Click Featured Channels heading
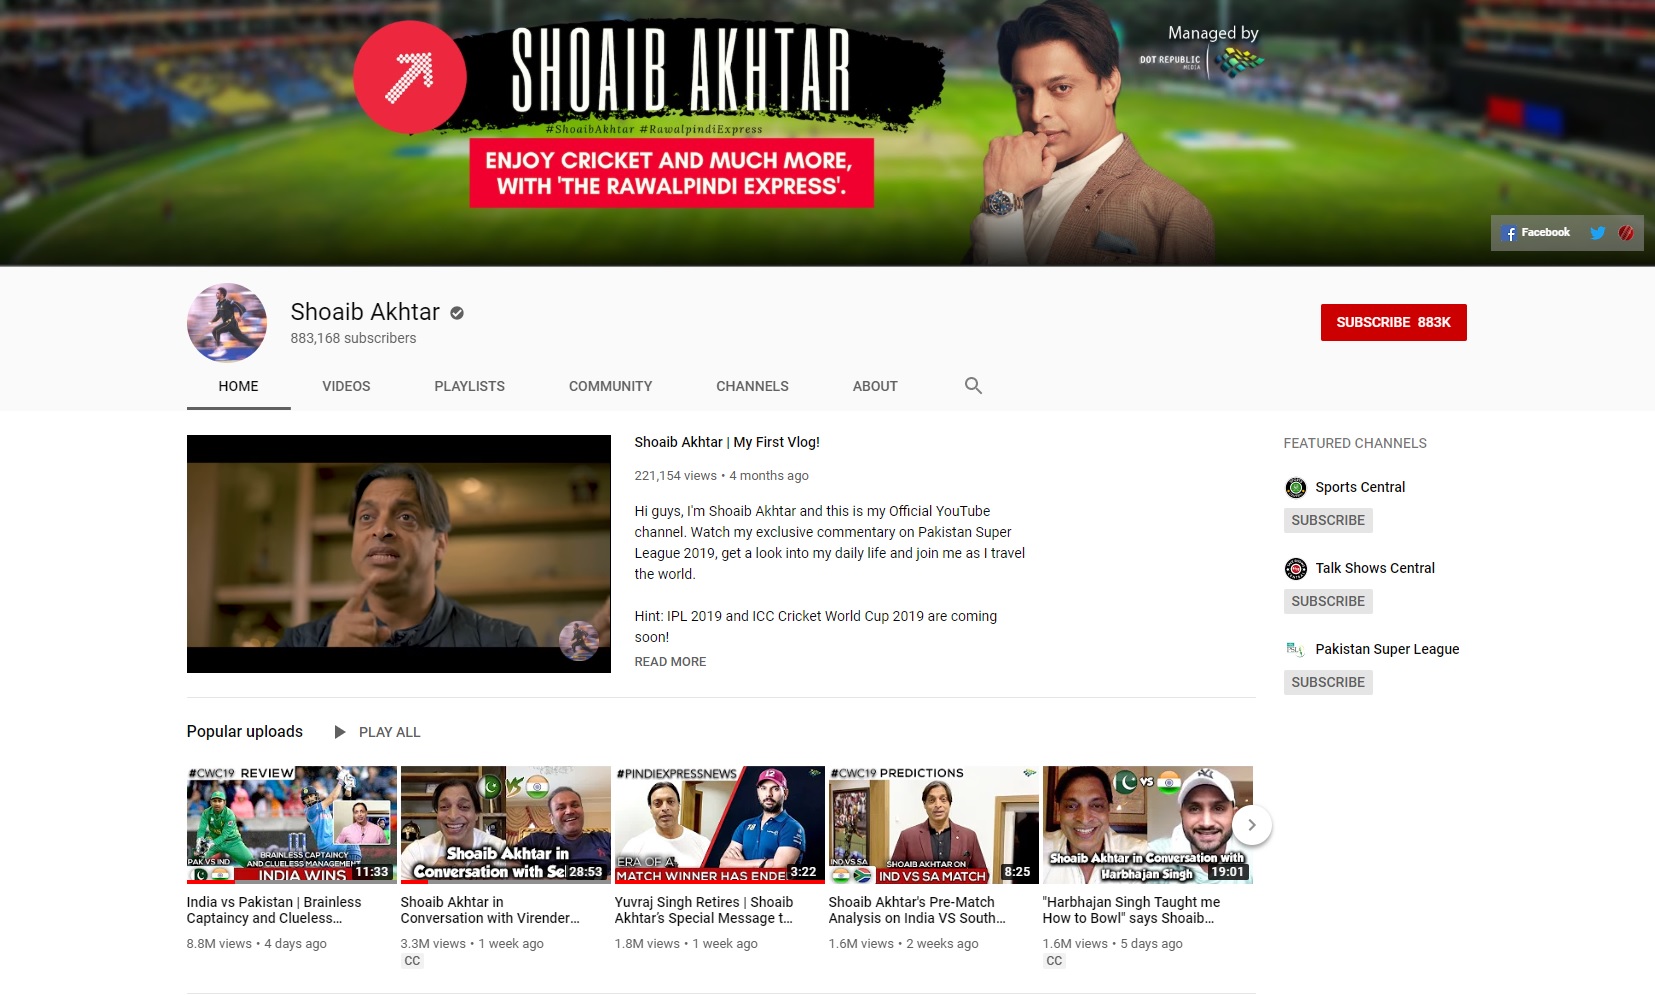Image resolution: width=1655 pixels, height=995 pixels. coord(1355,443)
